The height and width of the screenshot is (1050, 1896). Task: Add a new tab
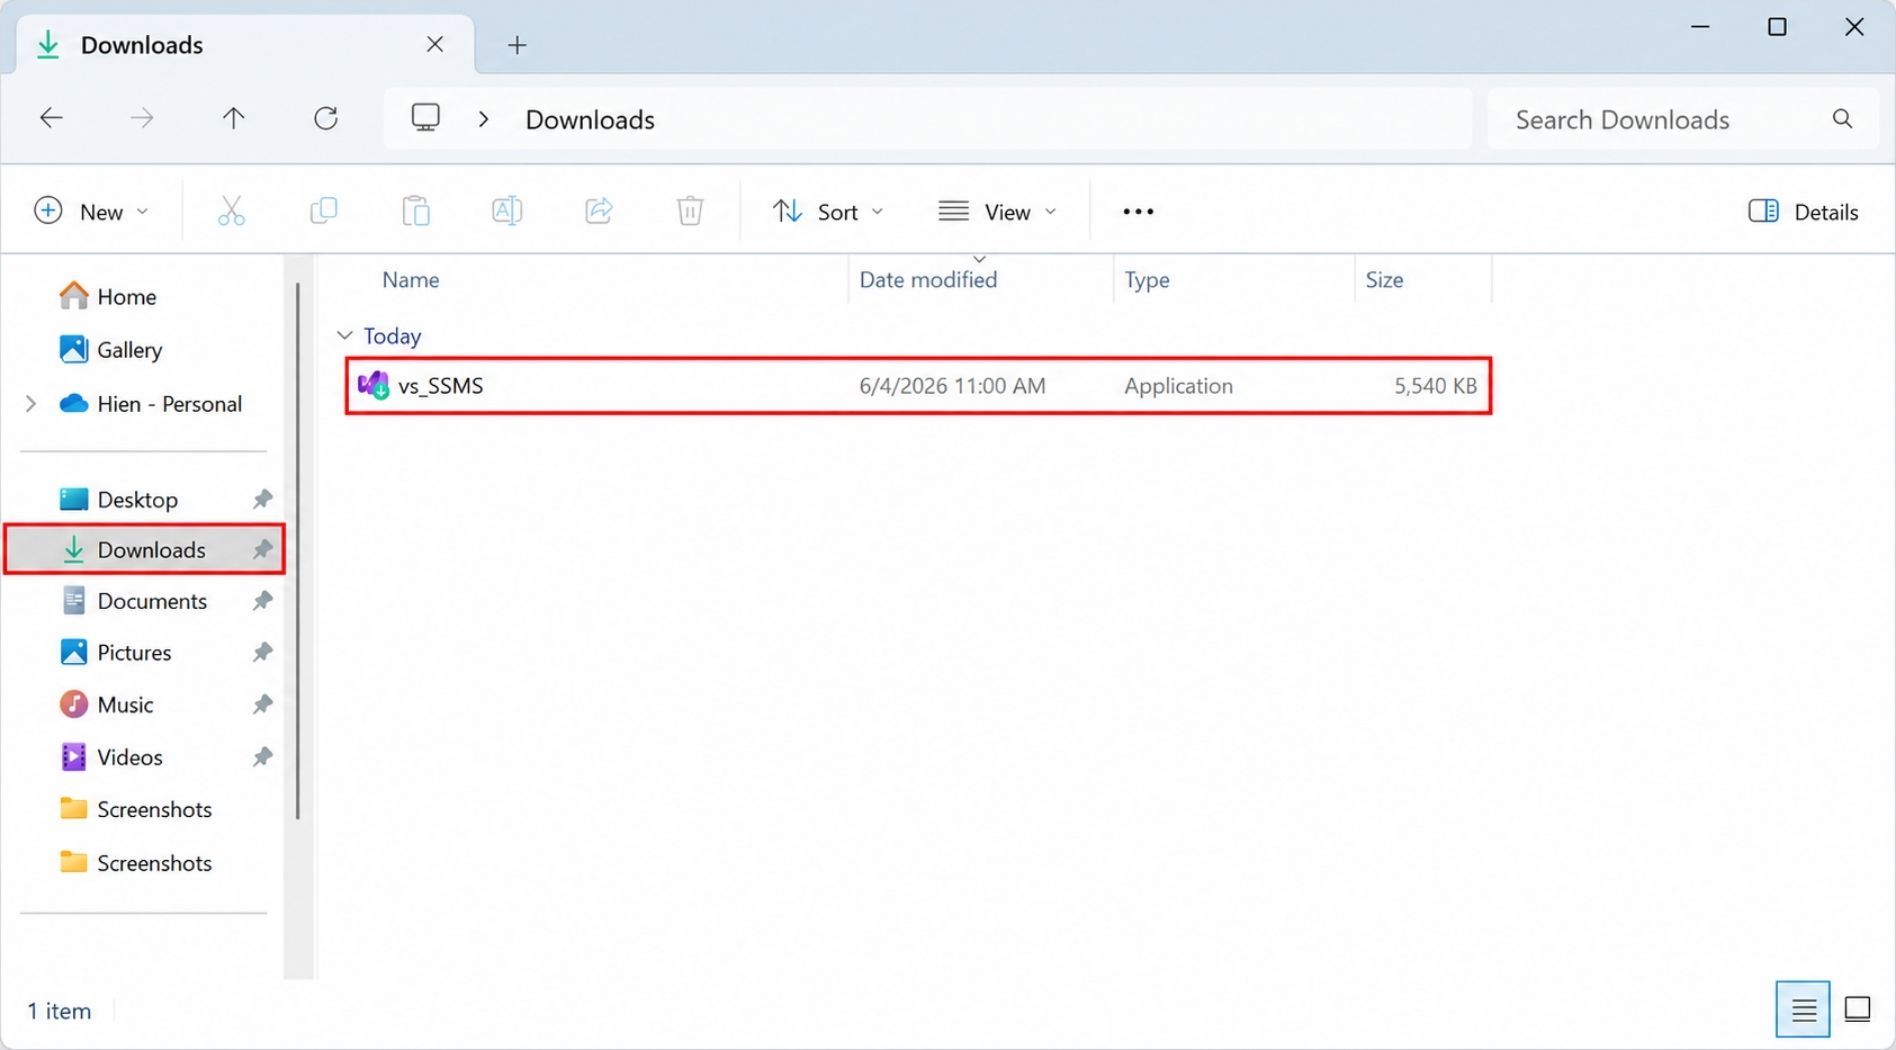coord(516,44)
